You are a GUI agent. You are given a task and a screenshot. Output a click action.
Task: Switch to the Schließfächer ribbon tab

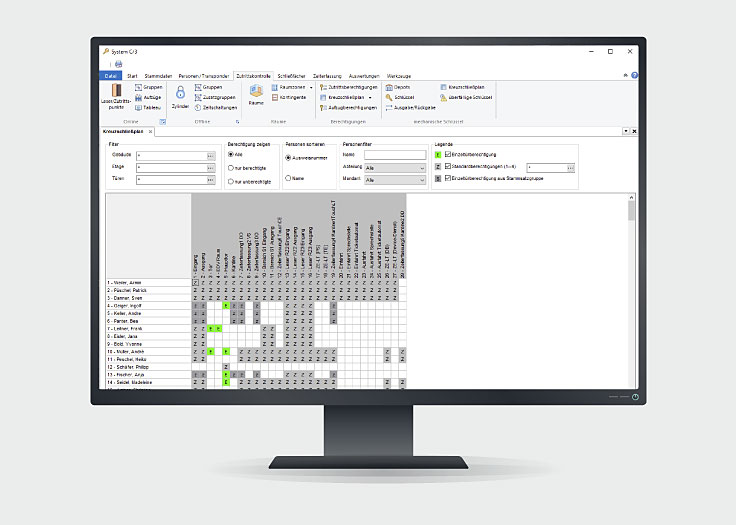291,76
